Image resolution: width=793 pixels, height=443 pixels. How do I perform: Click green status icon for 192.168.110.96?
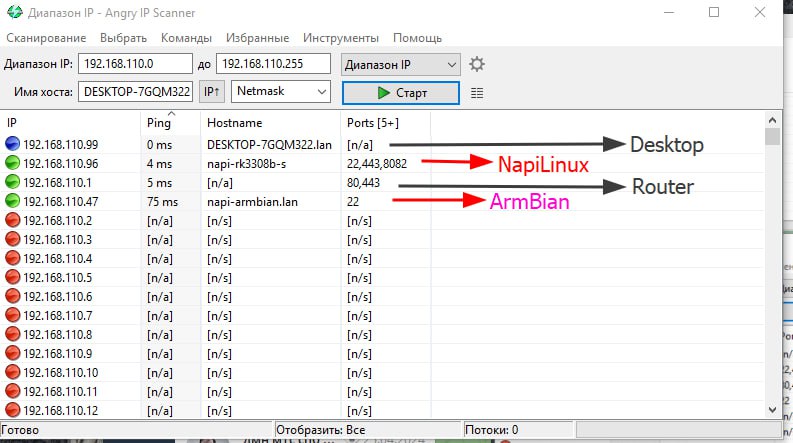point(13,163)
